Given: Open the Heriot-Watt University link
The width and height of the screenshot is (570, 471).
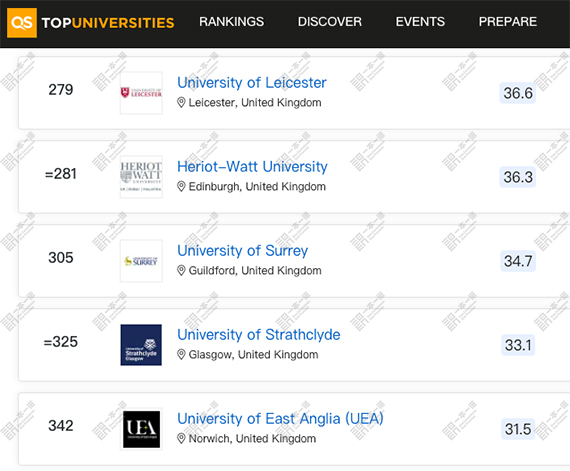Looking at the screenshot, I should (x=252, y=167).
